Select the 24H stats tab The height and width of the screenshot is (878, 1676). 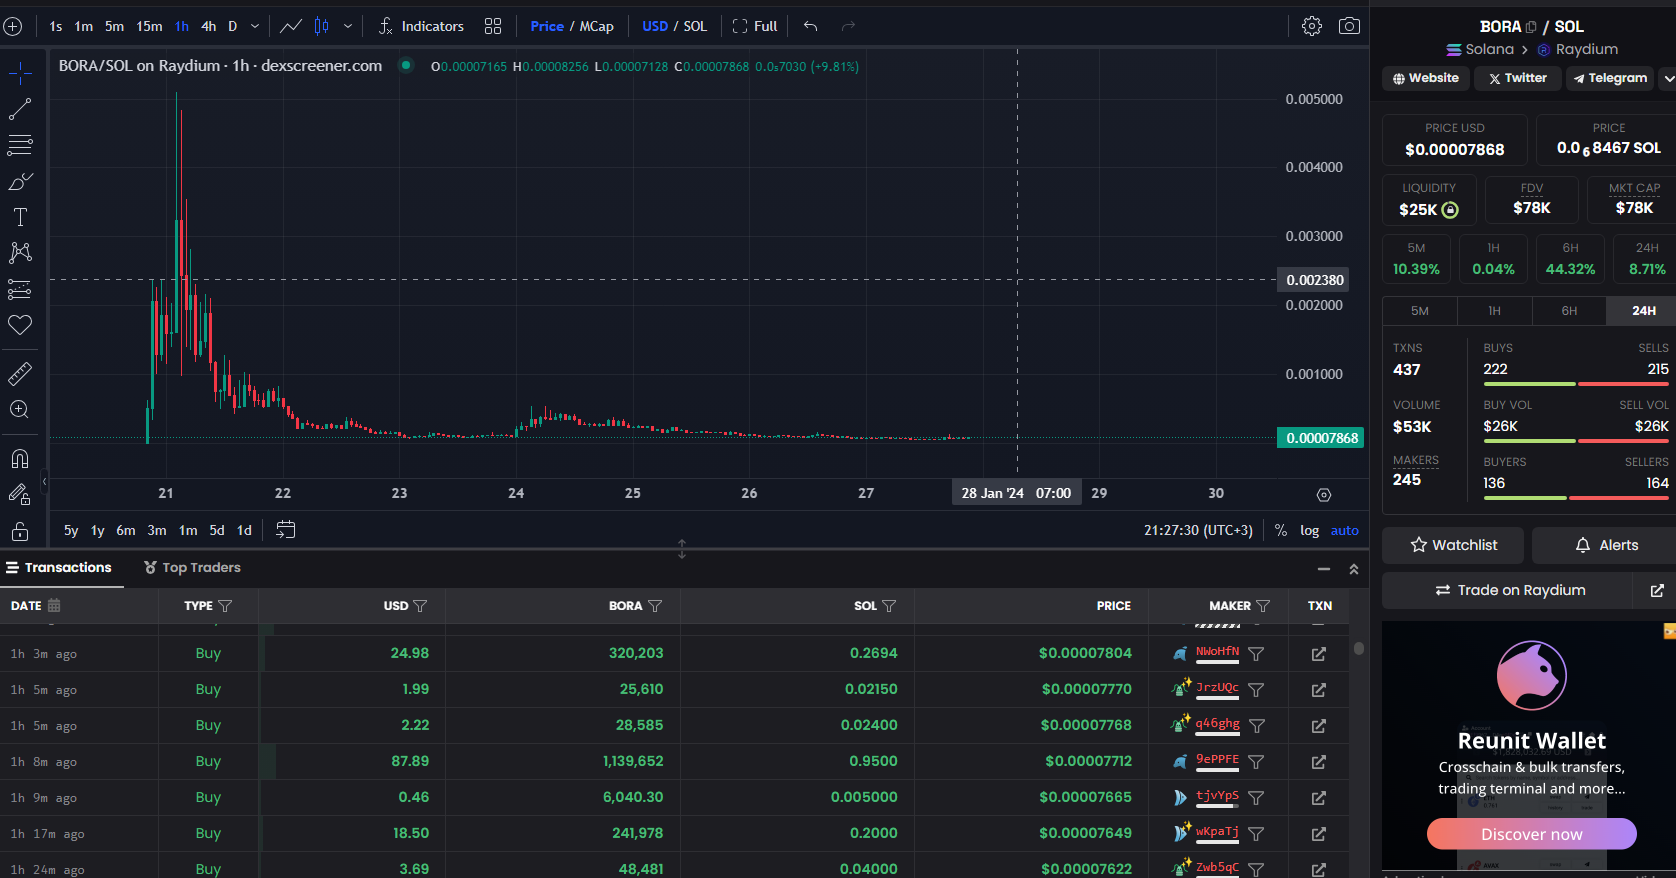pyautogui.click(x=1644, y=311)
